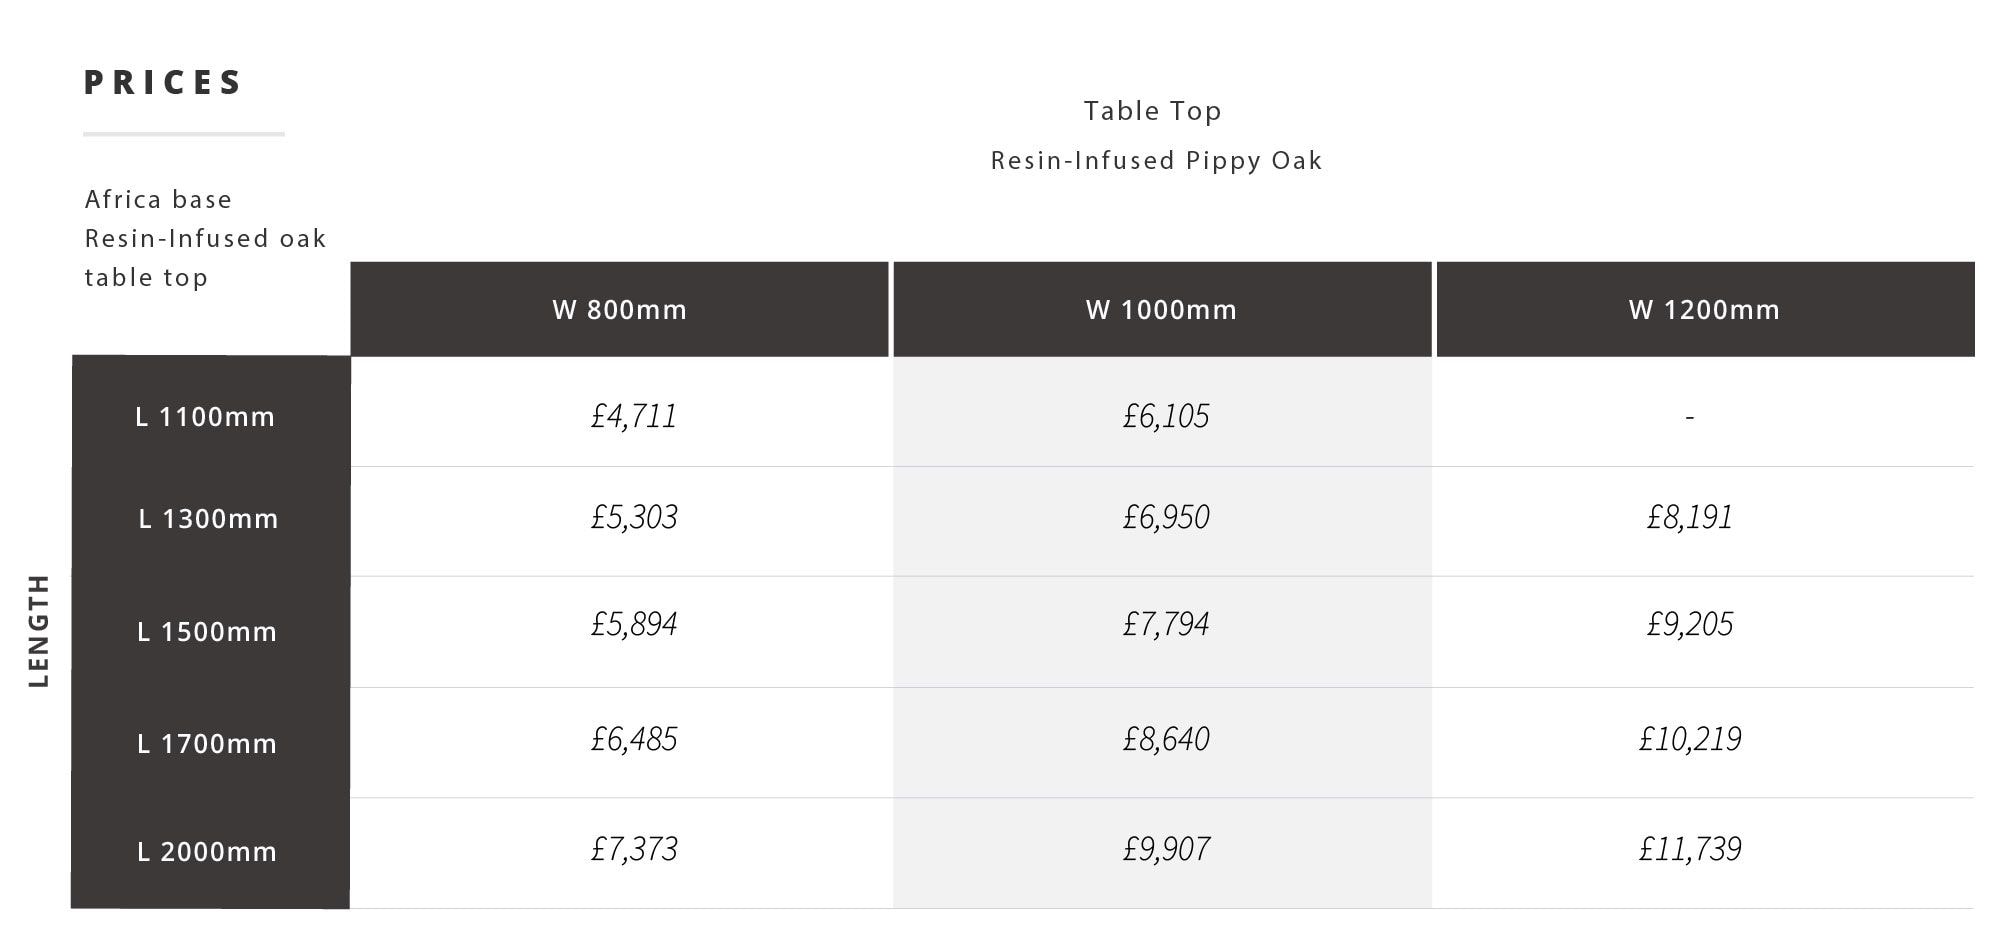Screen dimensions: 2000x931
Task: Click the vertical LENGTH label
Action: click(39, 631)
